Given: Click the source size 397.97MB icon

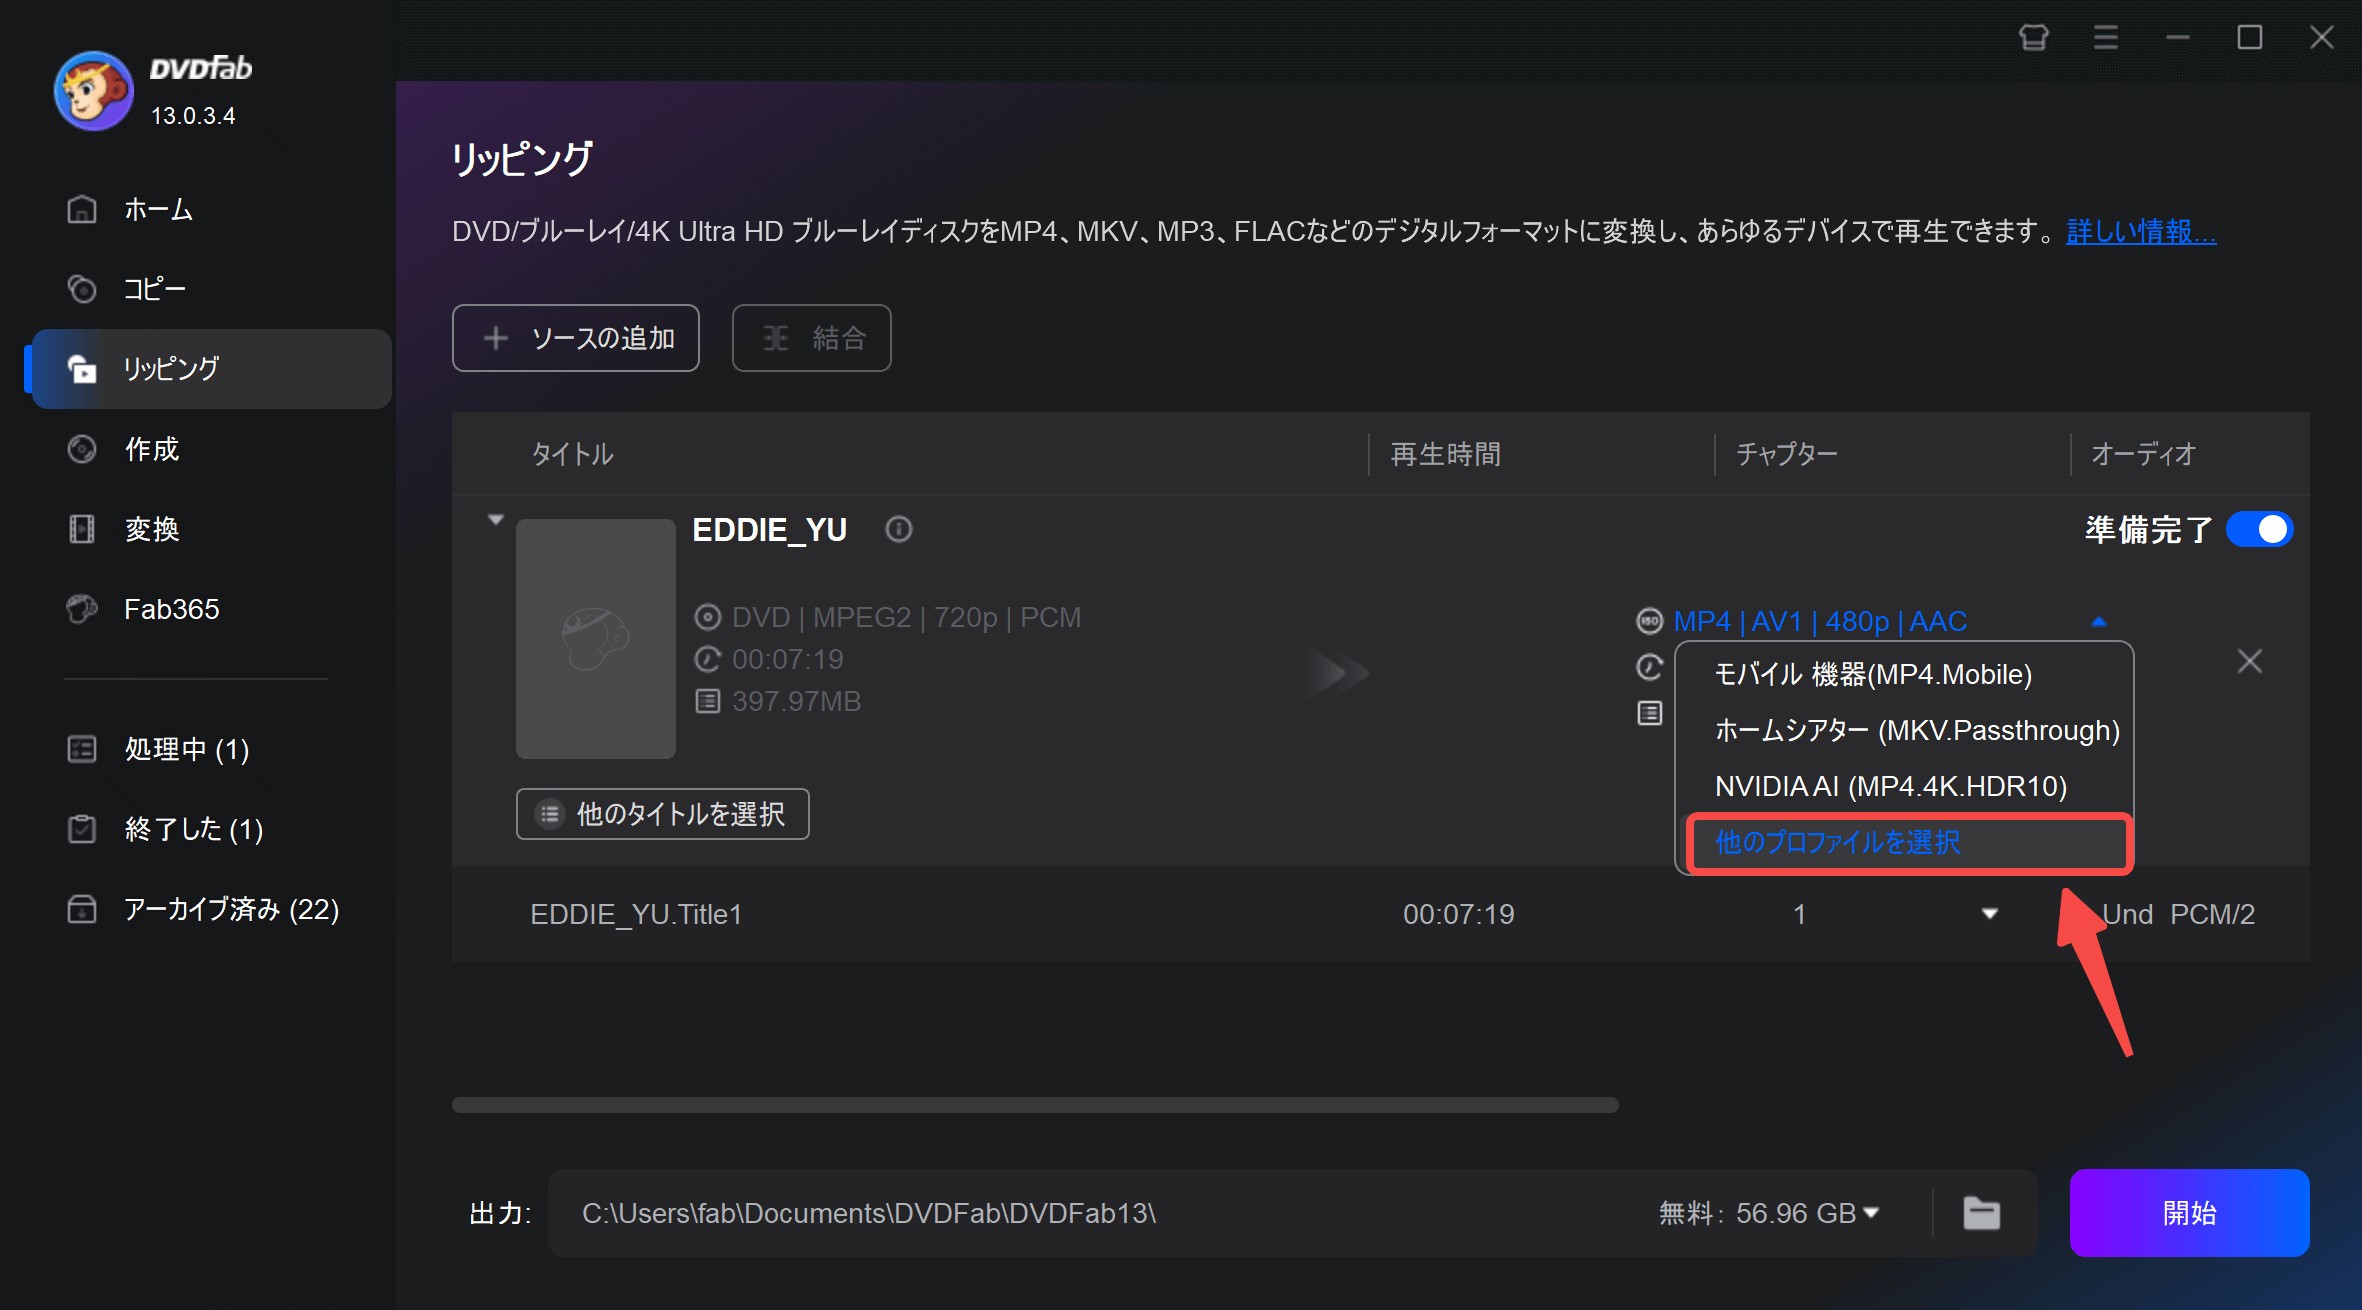Looking at the screenshot, I should coord(707,702).
